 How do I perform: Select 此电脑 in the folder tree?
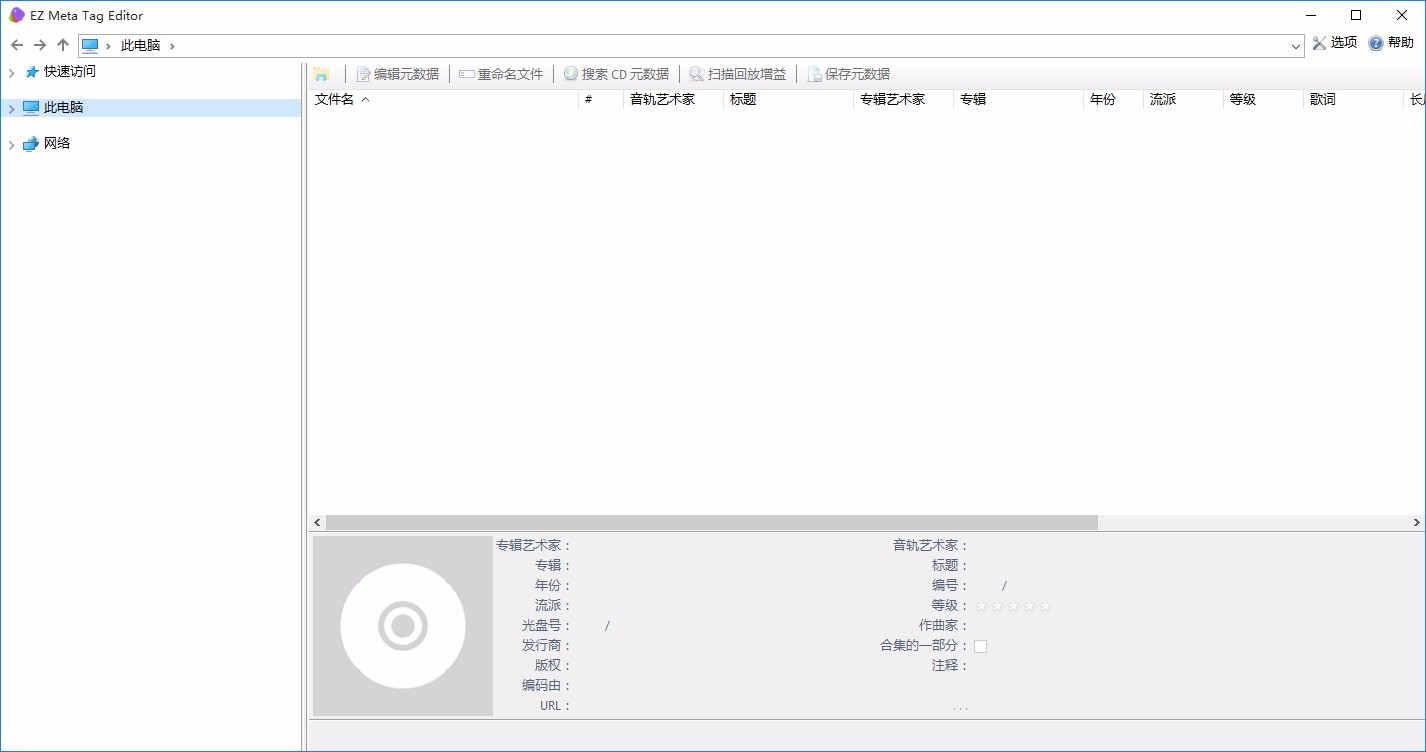point(63,108)
